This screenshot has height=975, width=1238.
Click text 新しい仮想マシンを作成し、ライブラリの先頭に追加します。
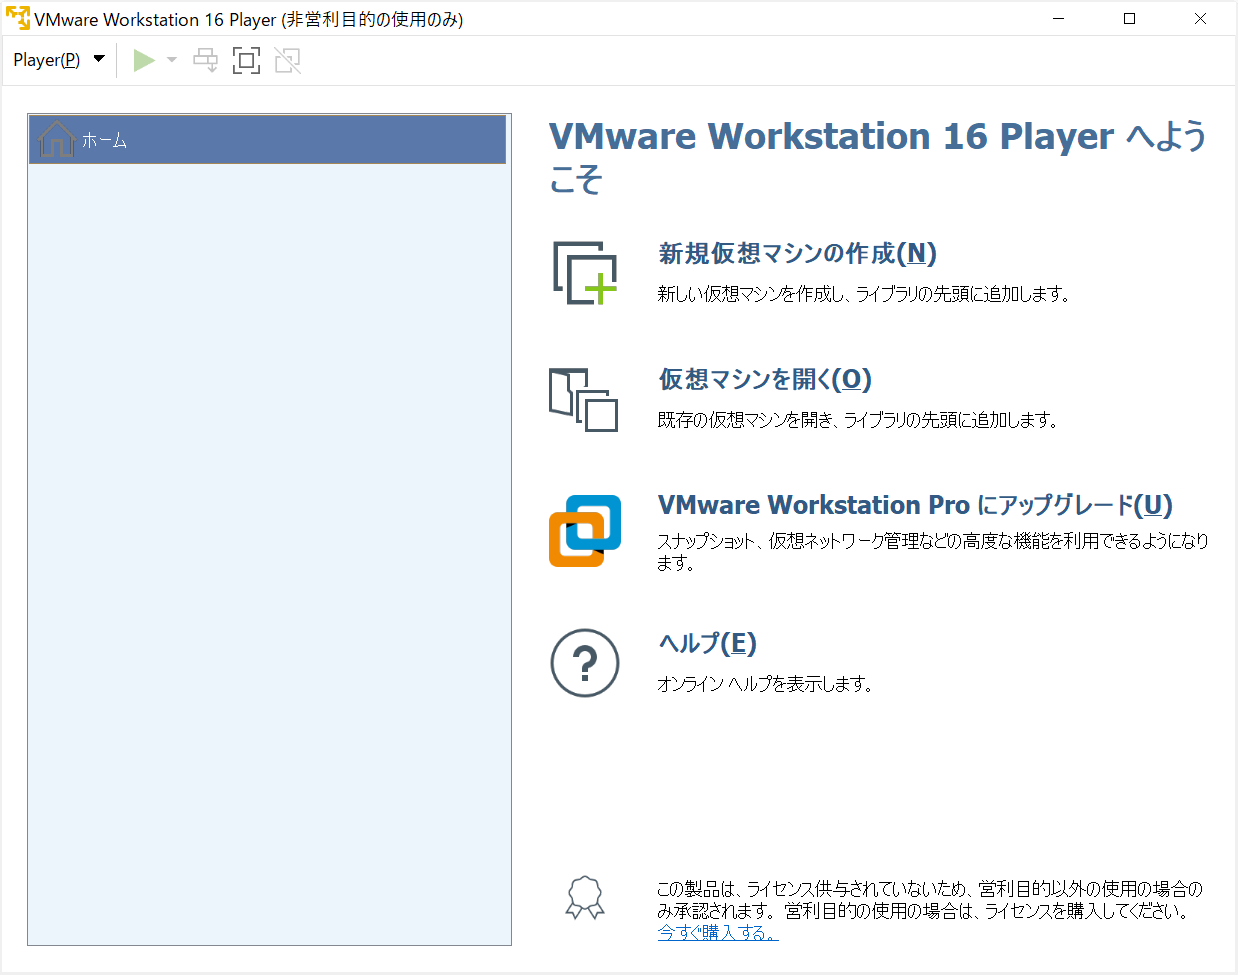(x=864, y=294)
